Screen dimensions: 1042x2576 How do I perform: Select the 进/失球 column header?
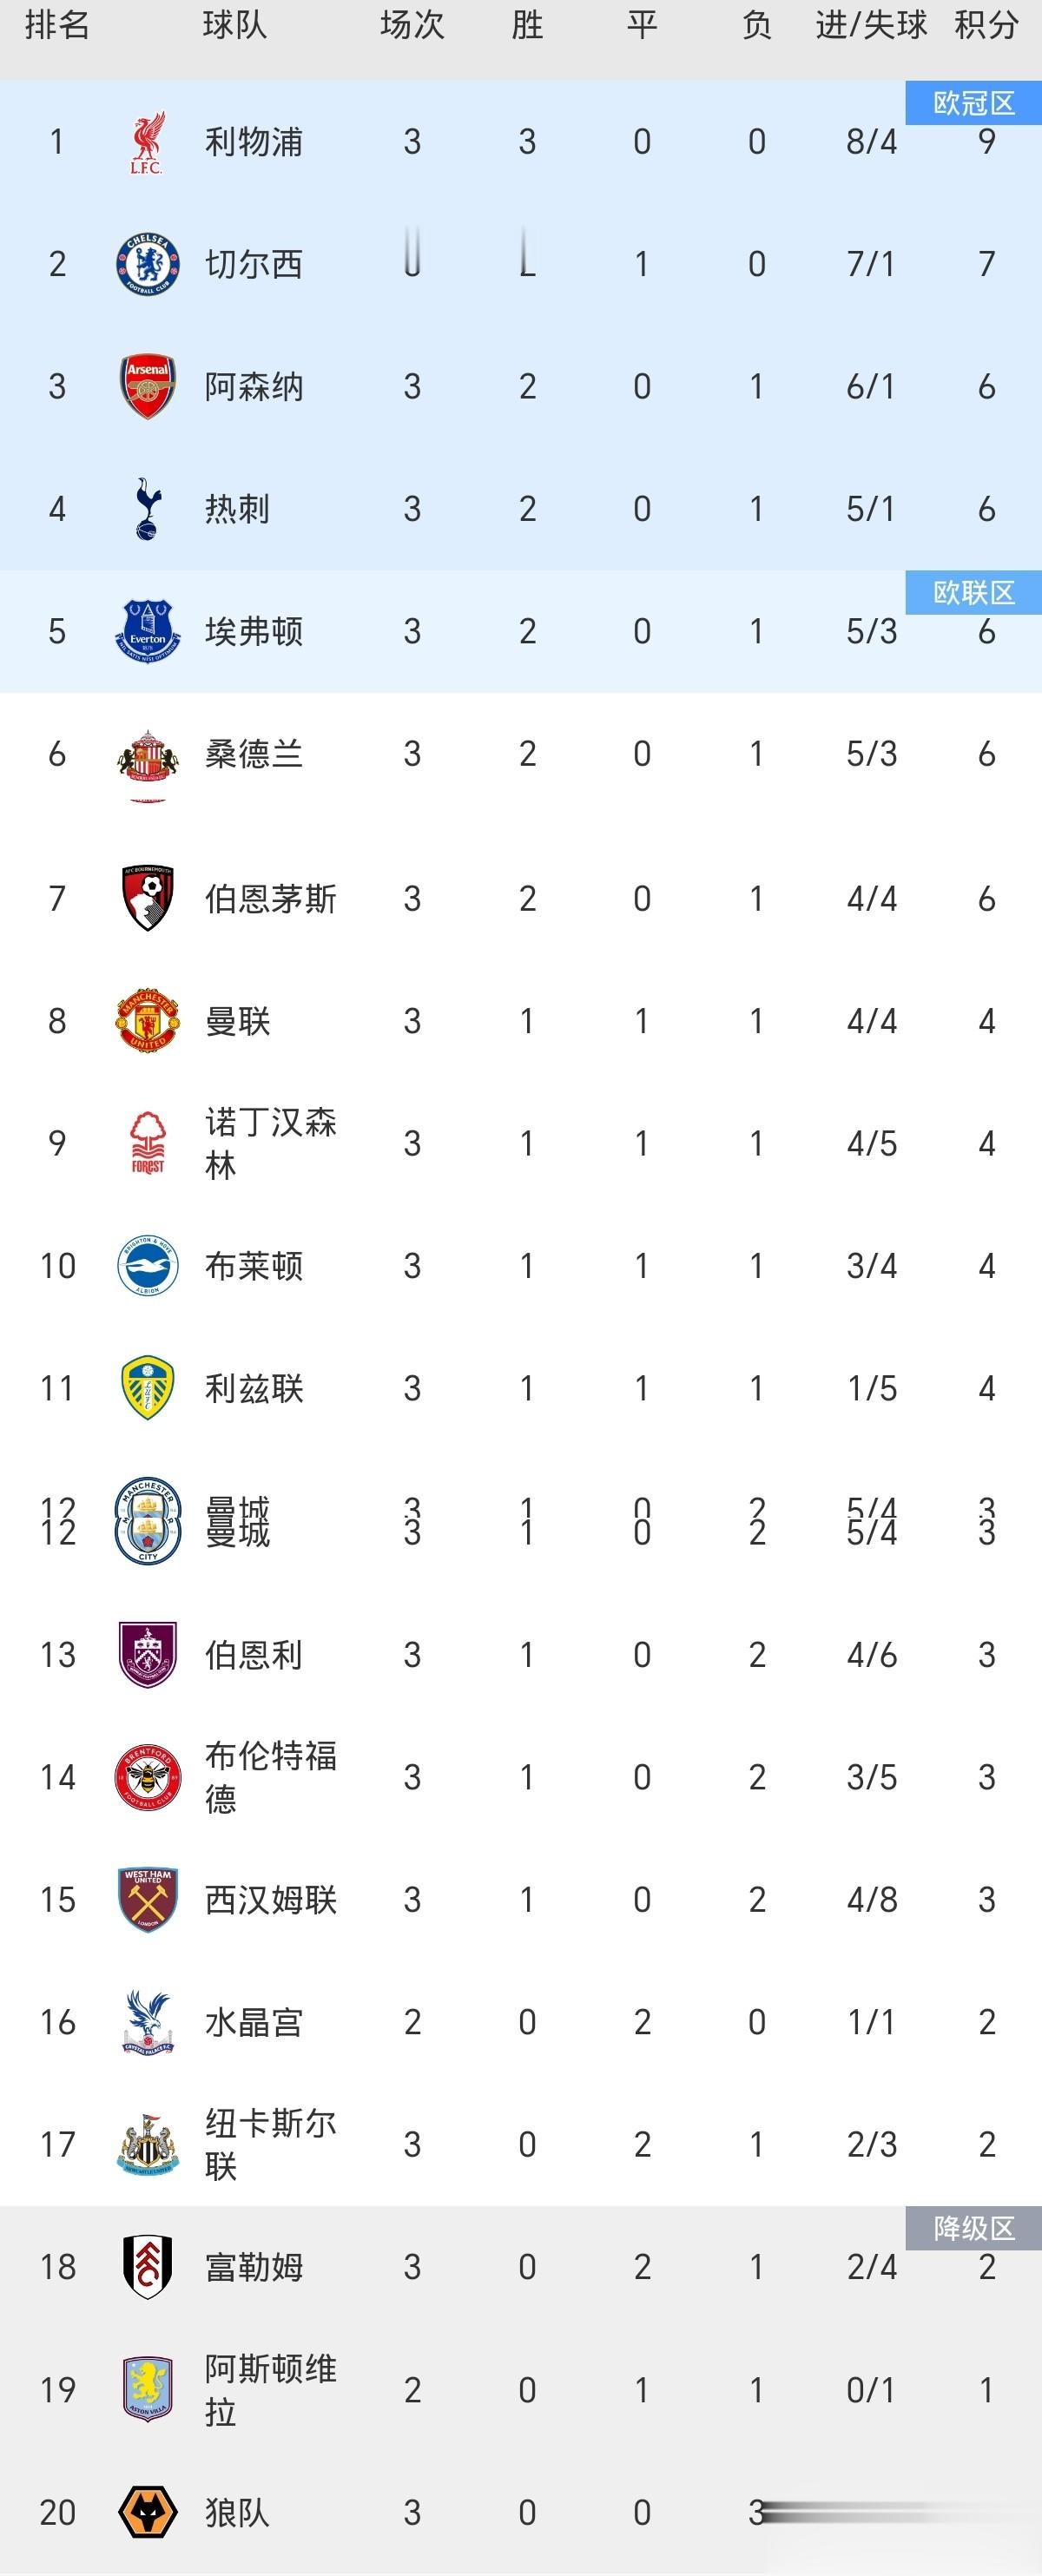click(871, 25)
